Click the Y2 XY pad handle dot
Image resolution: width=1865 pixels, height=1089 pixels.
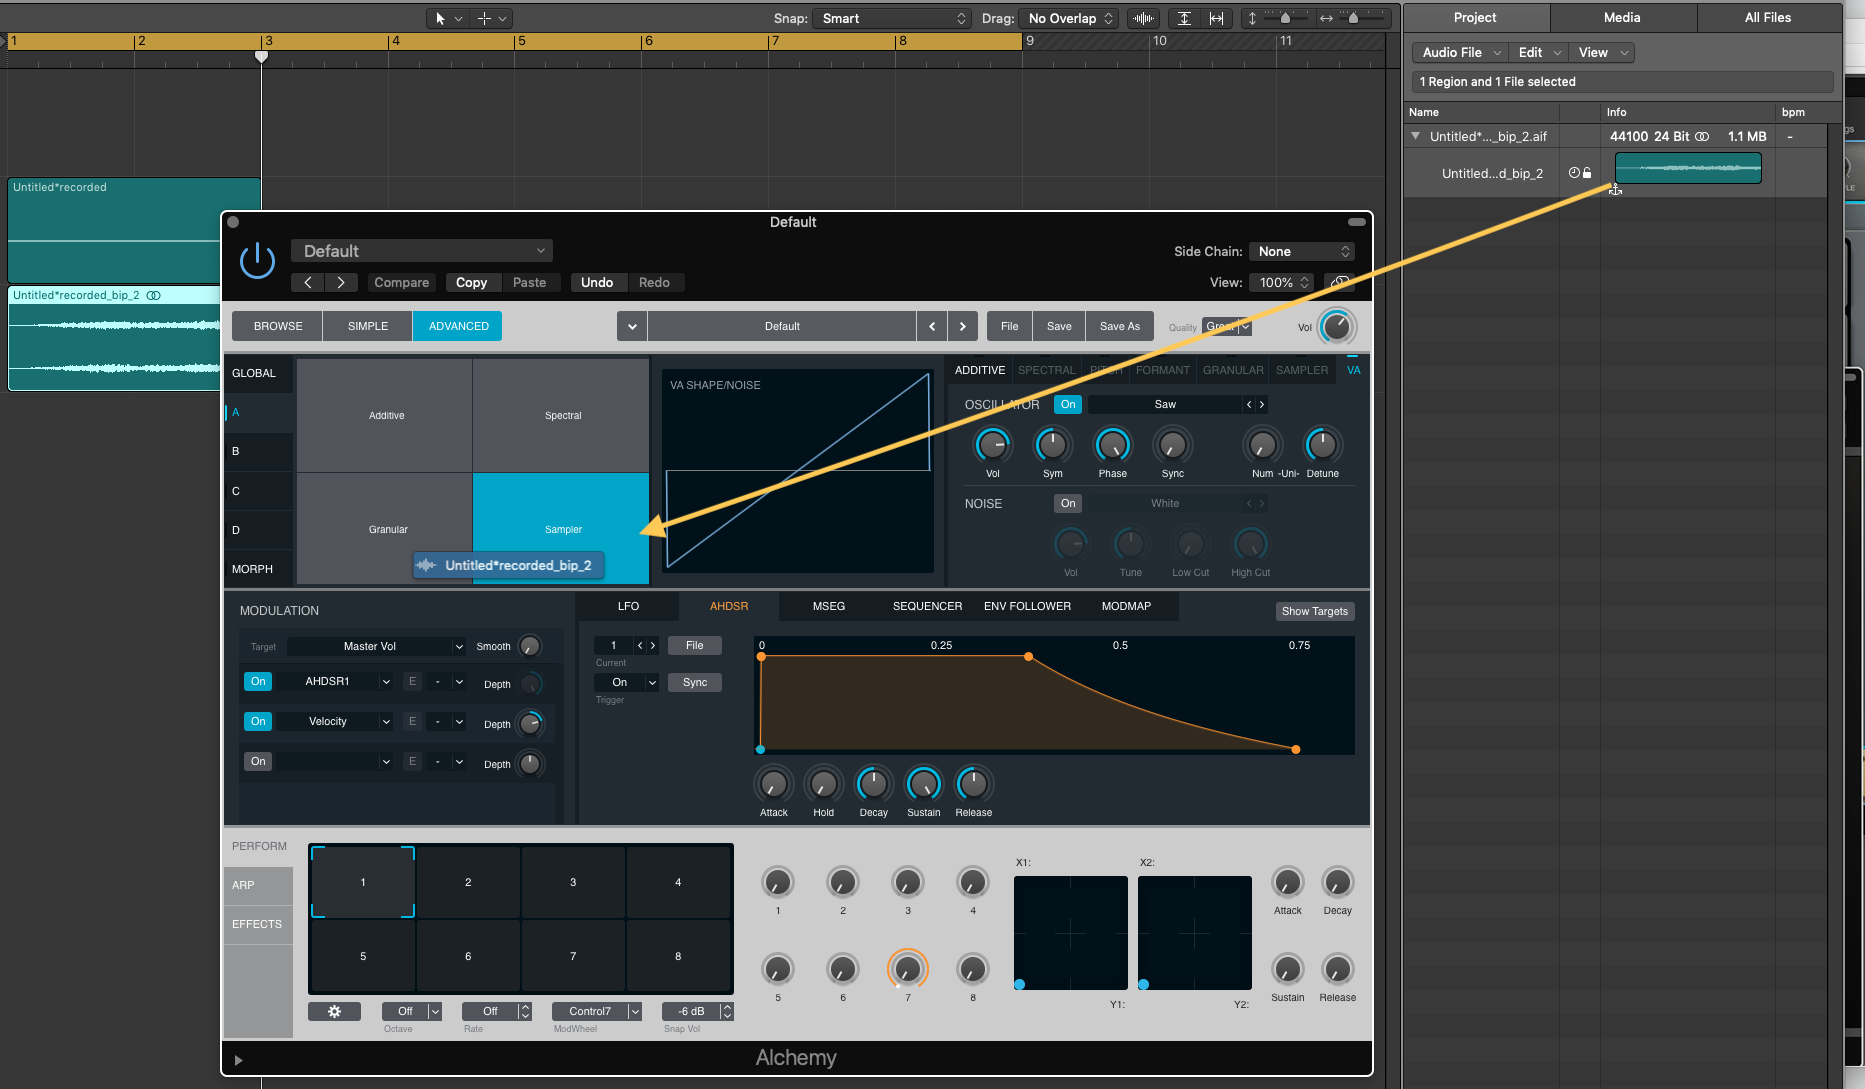coord(1143,985)
